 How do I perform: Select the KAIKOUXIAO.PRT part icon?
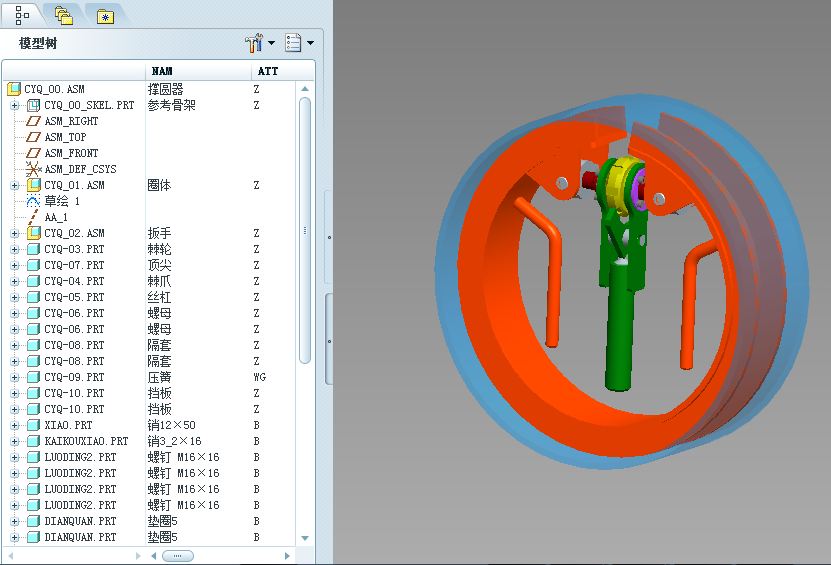(x=34, y=441)
